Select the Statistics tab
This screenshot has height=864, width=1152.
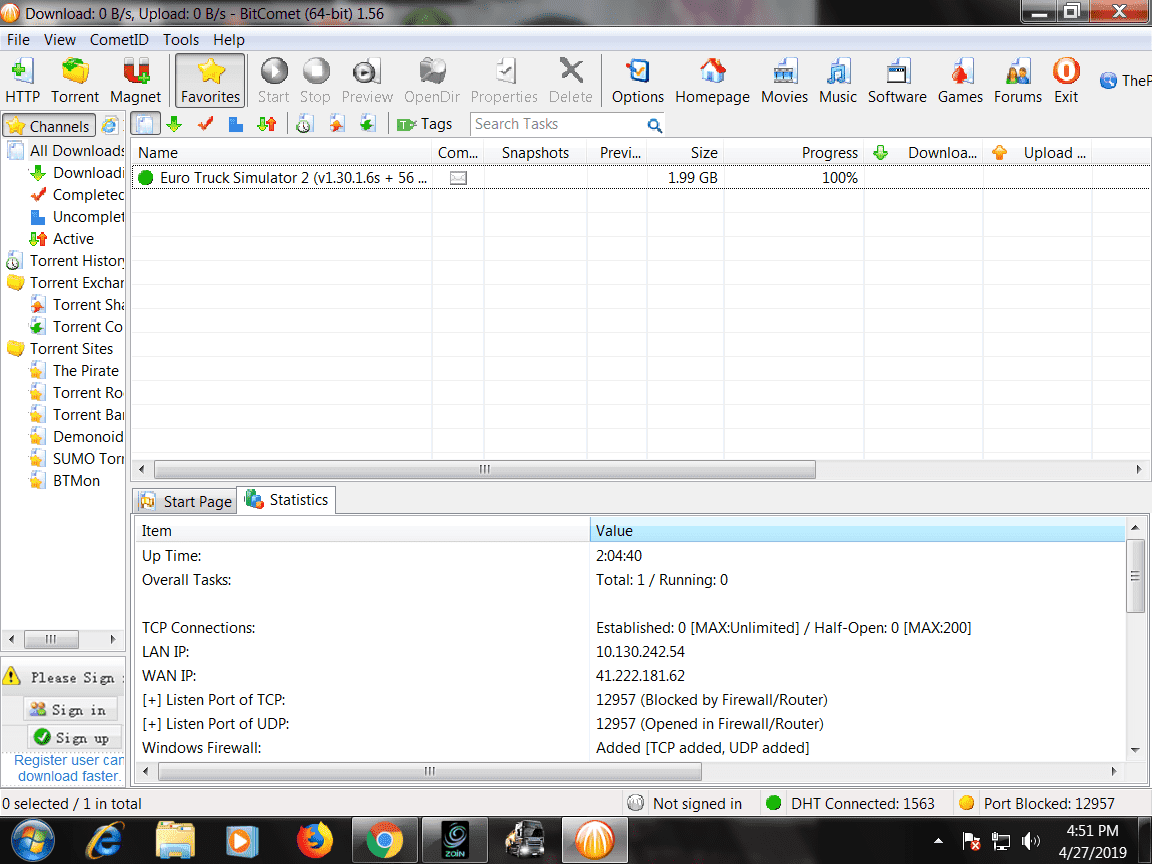pos(287,500)
